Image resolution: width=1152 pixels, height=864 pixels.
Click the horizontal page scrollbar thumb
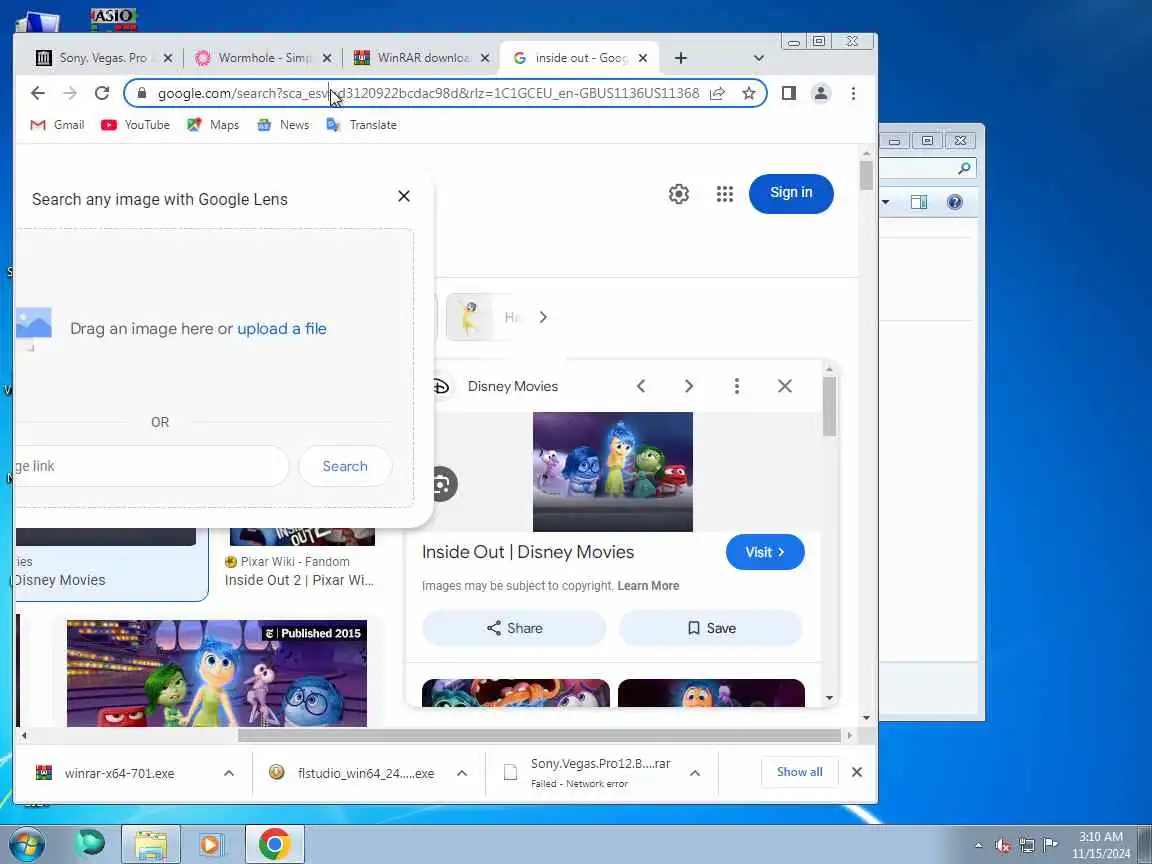539,735
